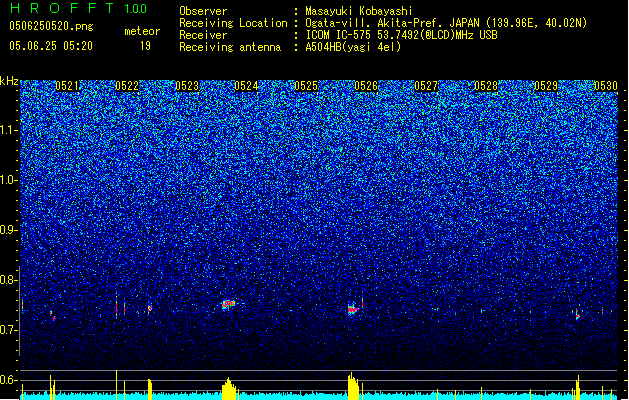The width and height of the screenshot is (629, 400).
Task: Click the 0528 time marker
Action: tap(486, 86)
